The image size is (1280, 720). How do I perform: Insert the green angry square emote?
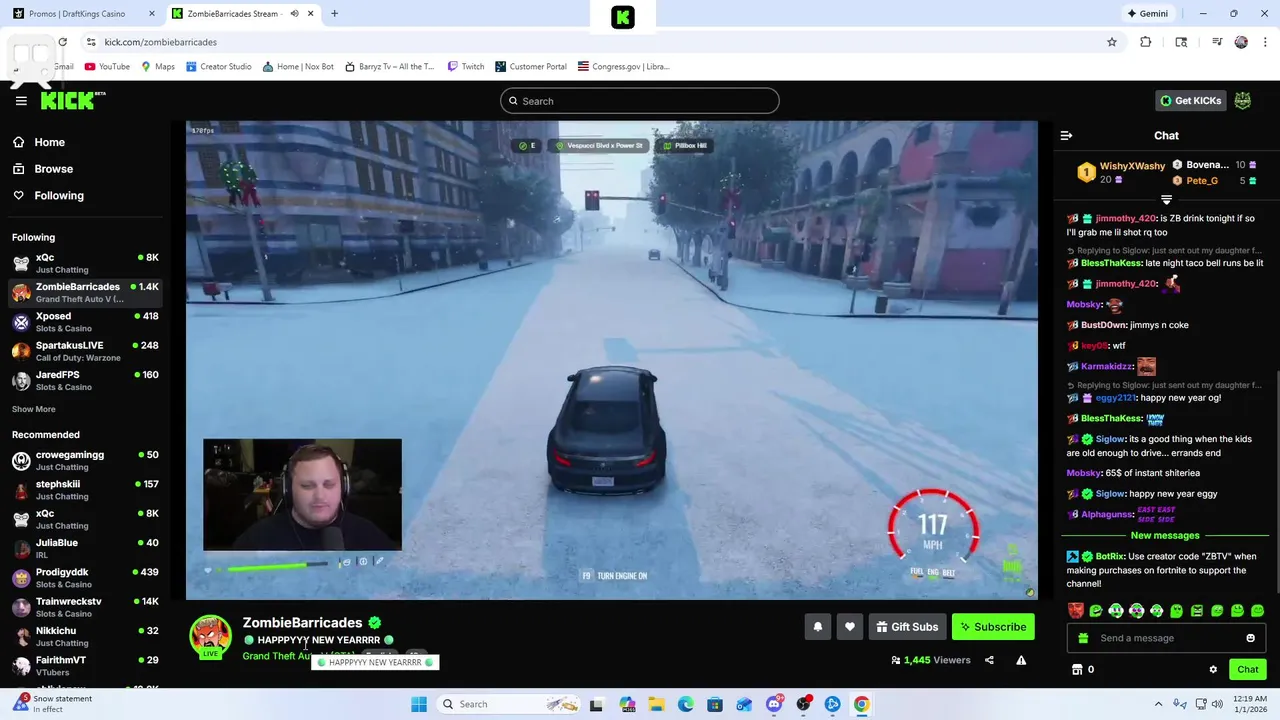(x=1196, y=610)
